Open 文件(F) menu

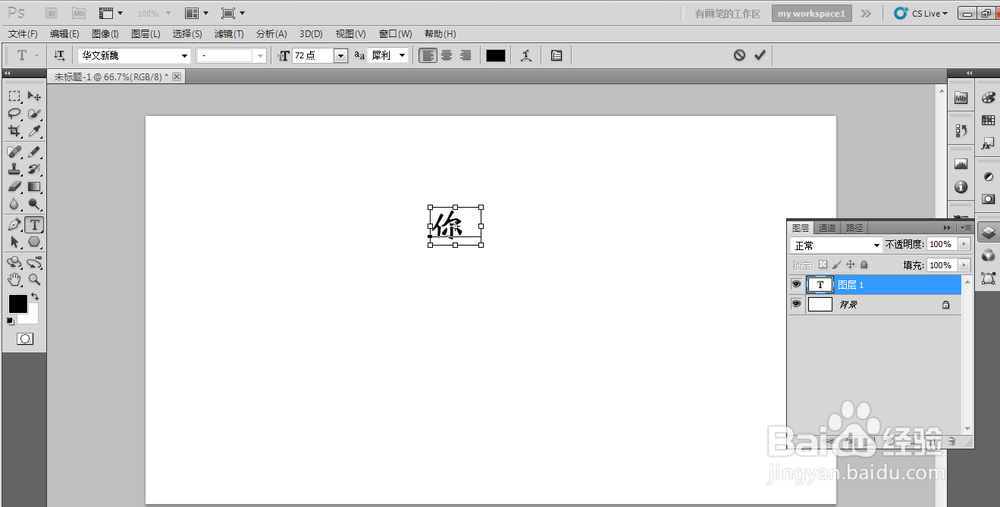click(23, 34)
